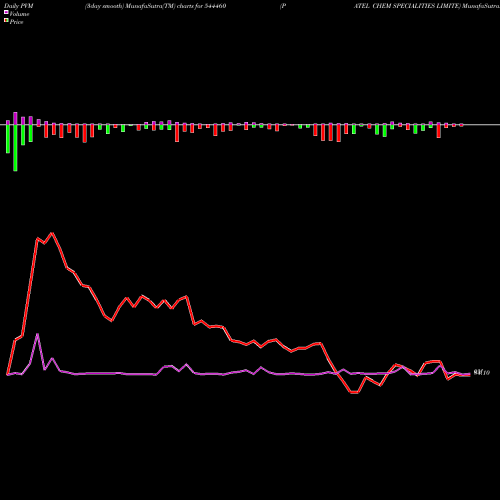Click the "(3day smooth) MunafaSutra(TM) charts for 544460" heading
Image resolution: width=500 pixels, height=500 pixels.
coord(155,6)
